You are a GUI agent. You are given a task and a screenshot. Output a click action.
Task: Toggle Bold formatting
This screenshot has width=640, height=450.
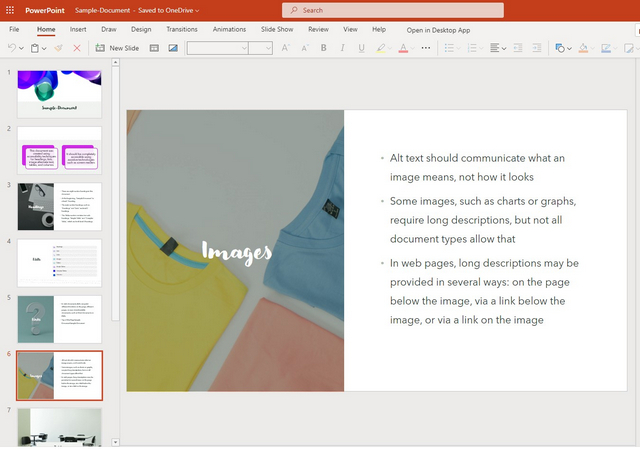(x=324, y=48)
